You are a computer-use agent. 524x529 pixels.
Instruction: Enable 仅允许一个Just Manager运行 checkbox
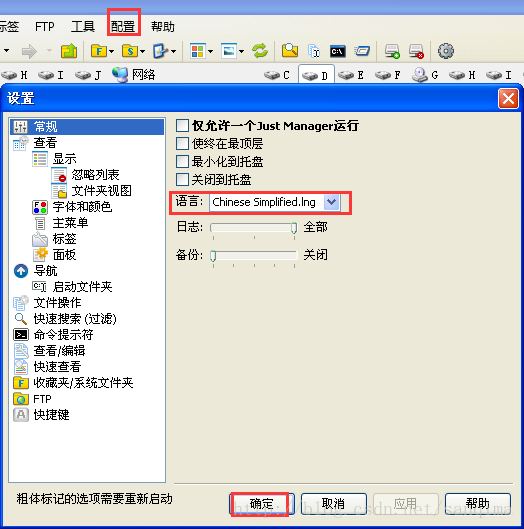pos(182,126)
